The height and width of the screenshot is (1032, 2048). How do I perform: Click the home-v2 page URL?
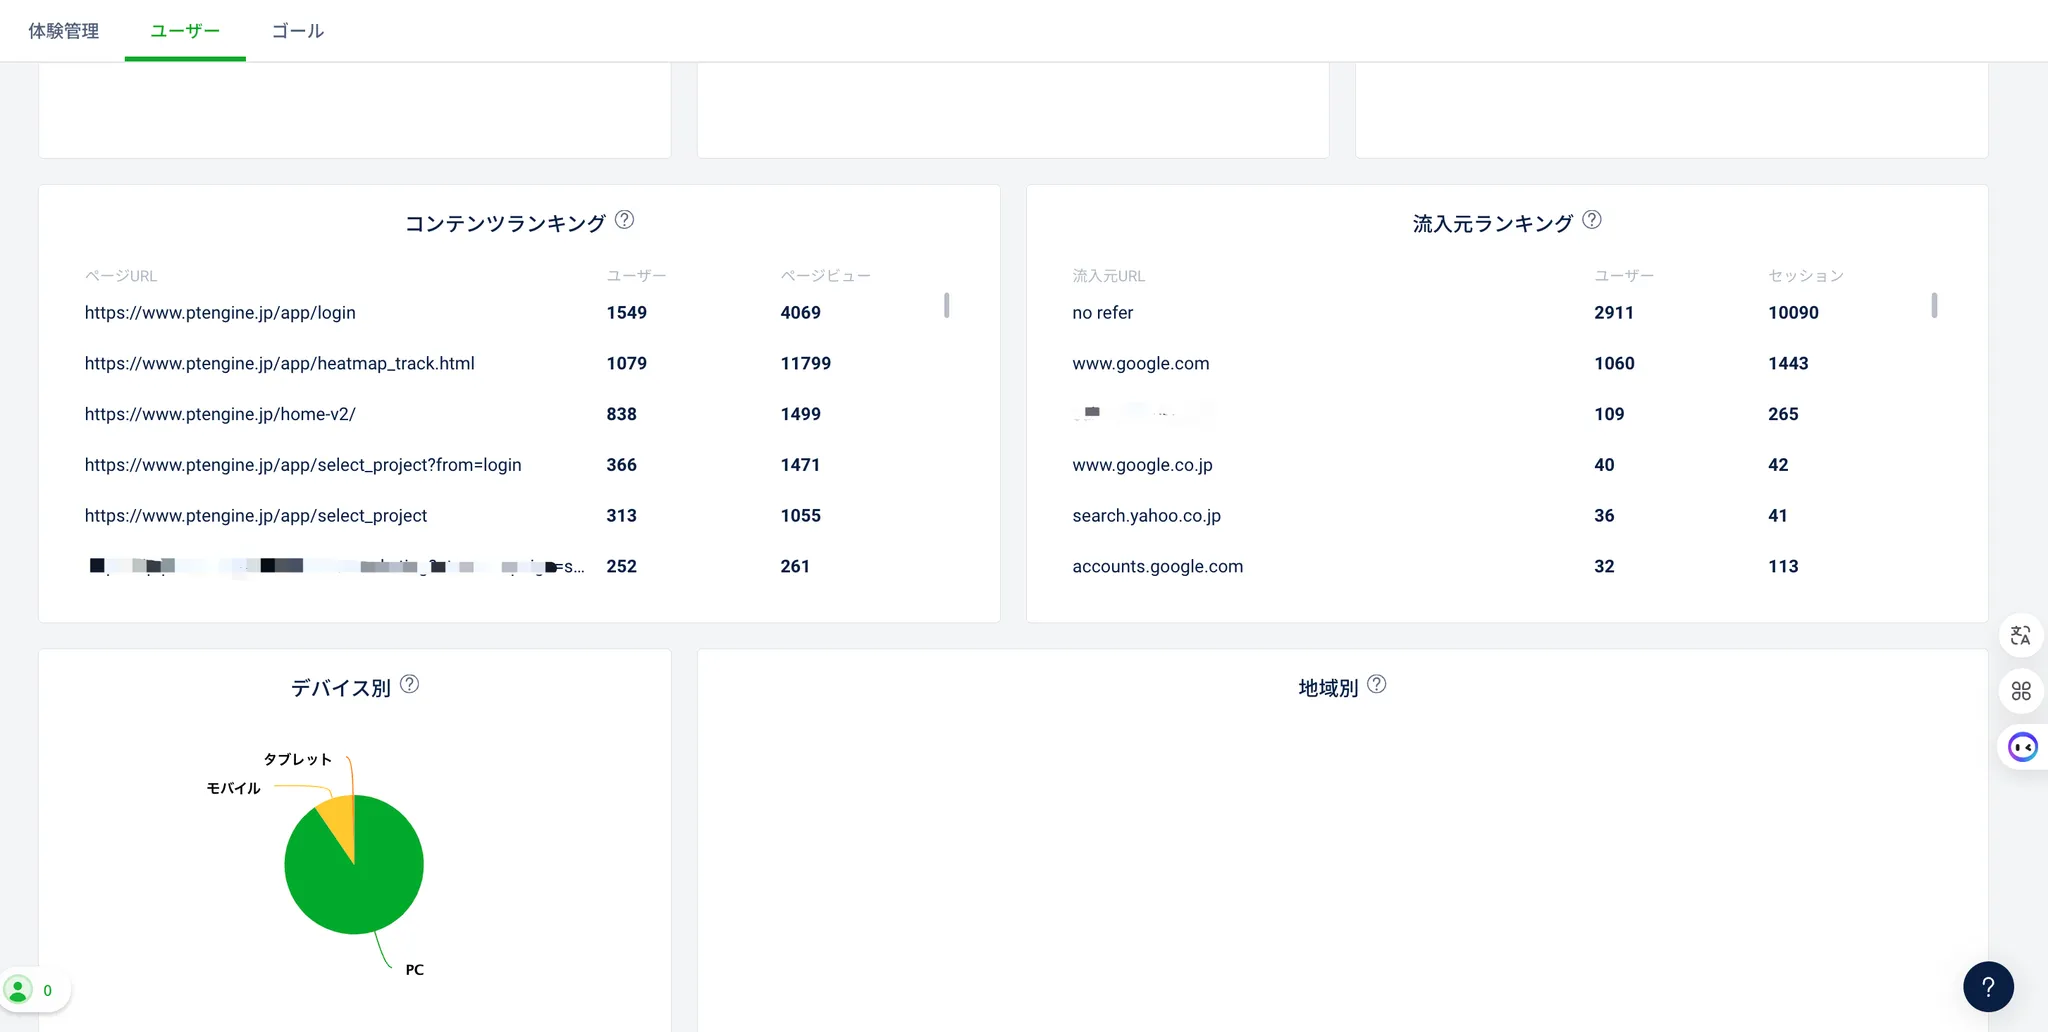click(x=220, y=414)
